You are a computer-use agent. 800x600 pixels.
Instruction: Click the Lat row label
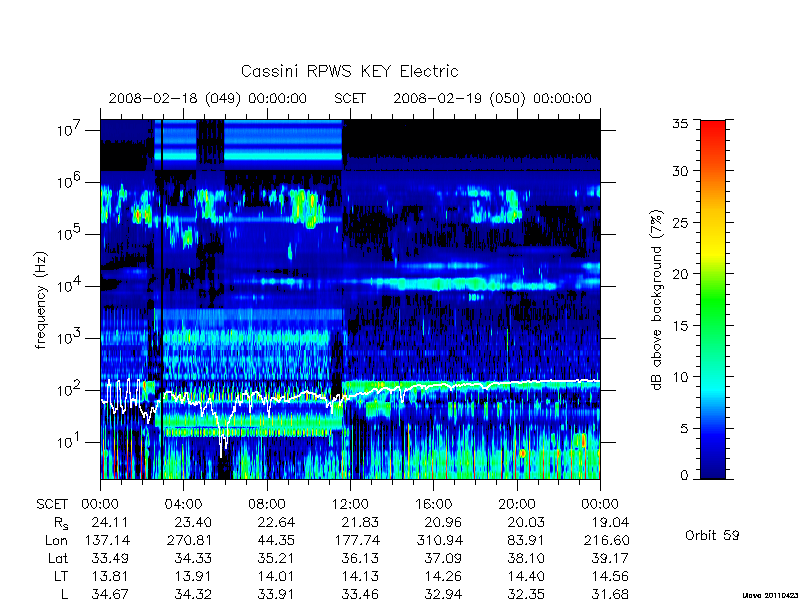[58, 558]
